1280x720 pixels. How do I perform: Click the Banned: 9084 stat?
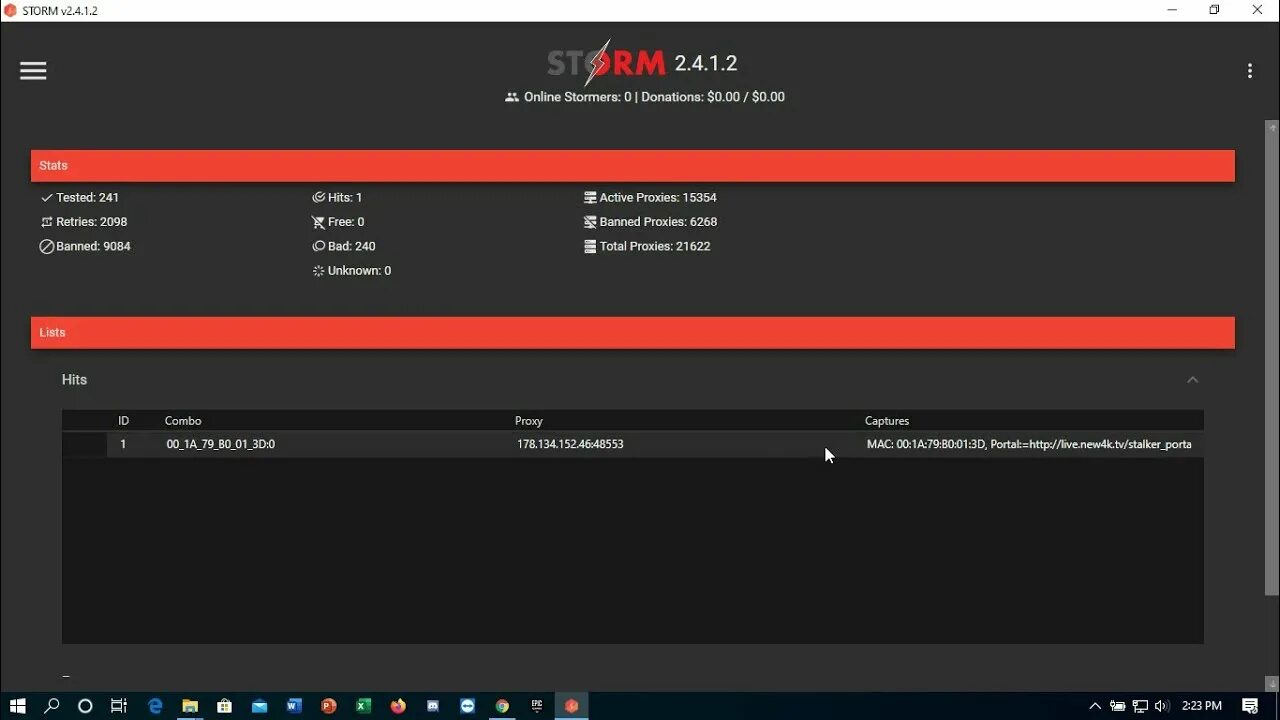[85, 246]
